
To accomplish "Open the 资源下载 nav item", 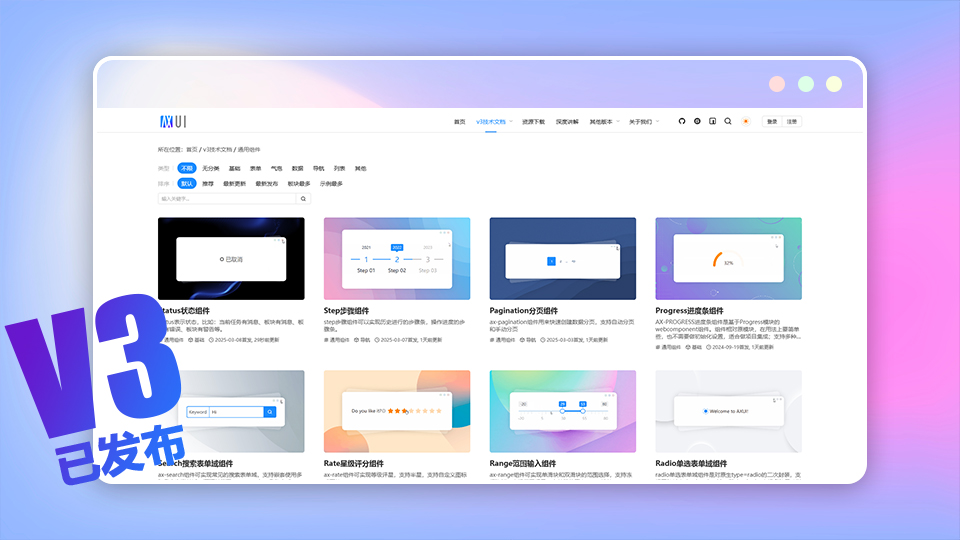I will (533, 122).
